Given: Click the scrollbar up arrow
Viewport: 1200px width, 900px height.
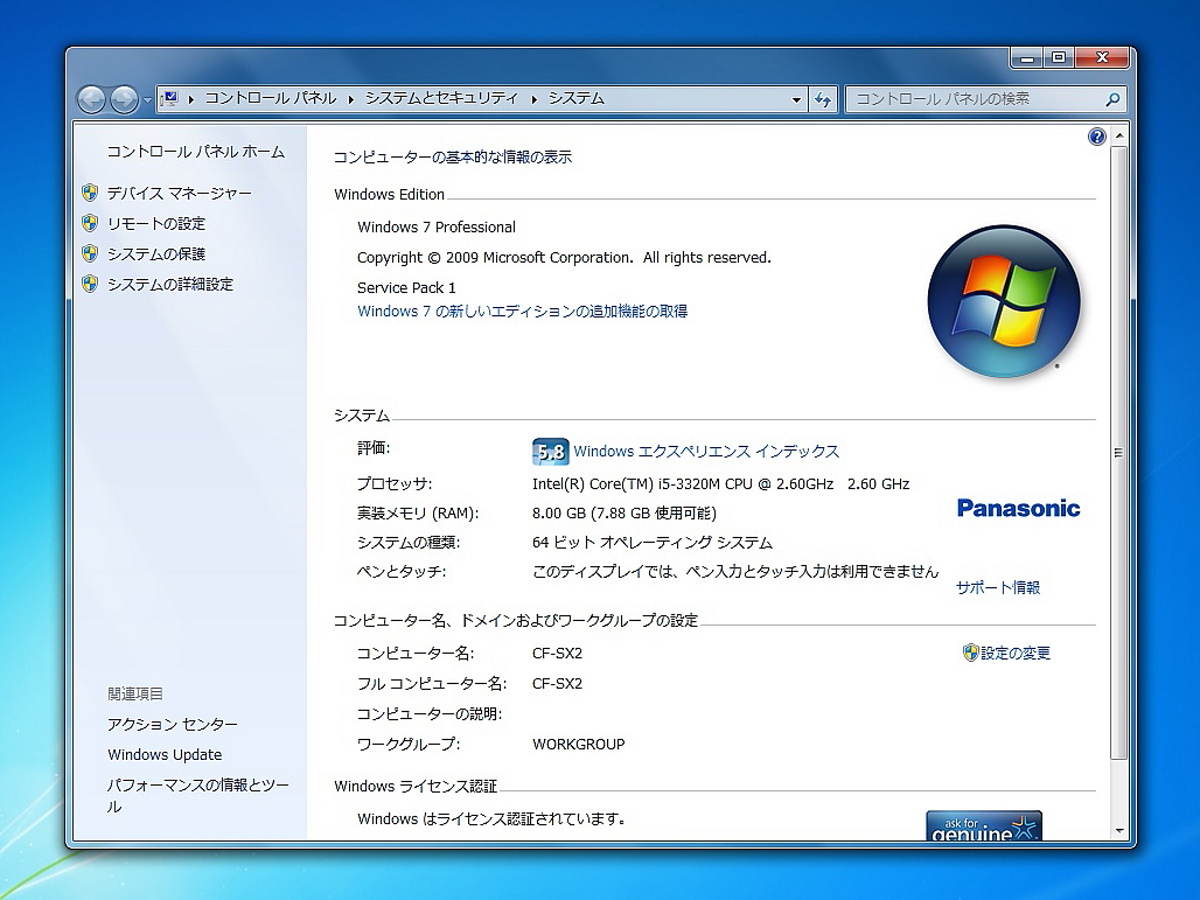Looking at the screenshot, I should 1119,136.
